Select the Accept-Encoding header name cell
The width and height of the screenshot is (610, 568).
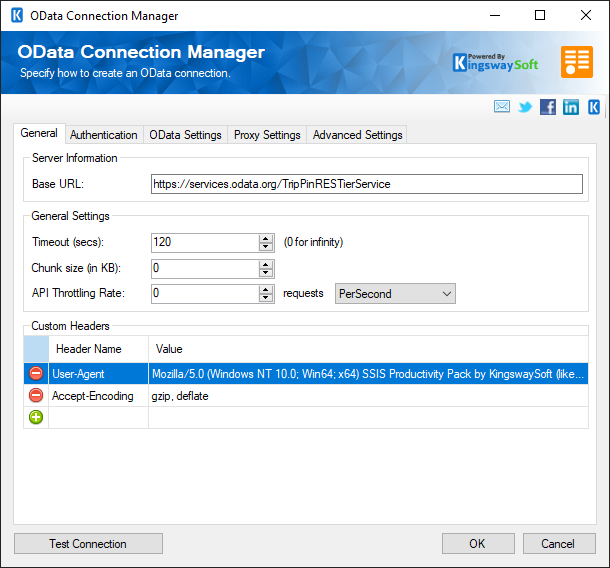click(98, 396)
